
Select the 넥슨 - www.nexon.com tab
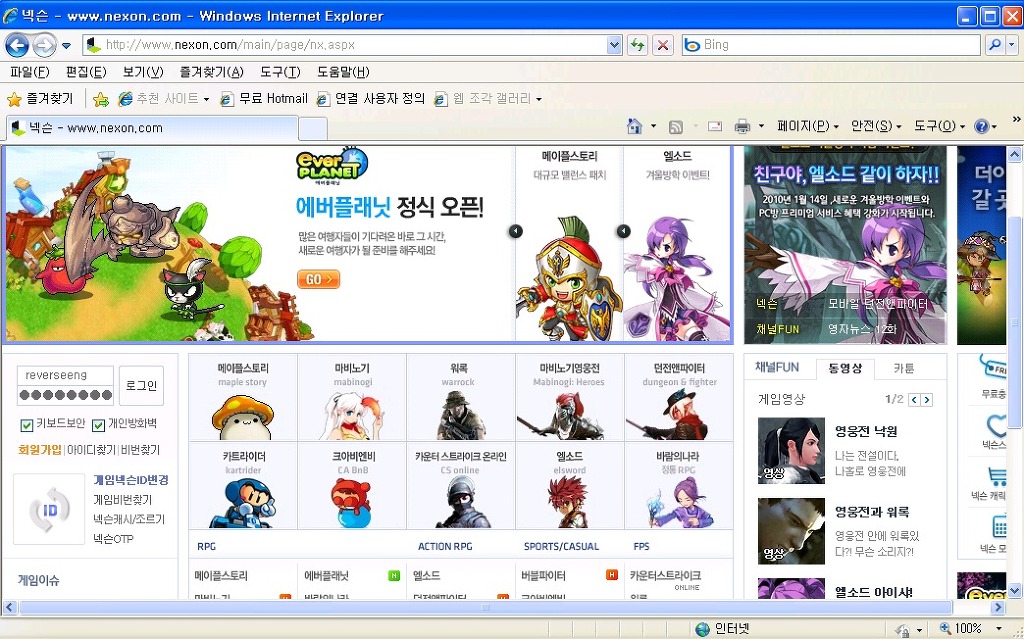152,128
